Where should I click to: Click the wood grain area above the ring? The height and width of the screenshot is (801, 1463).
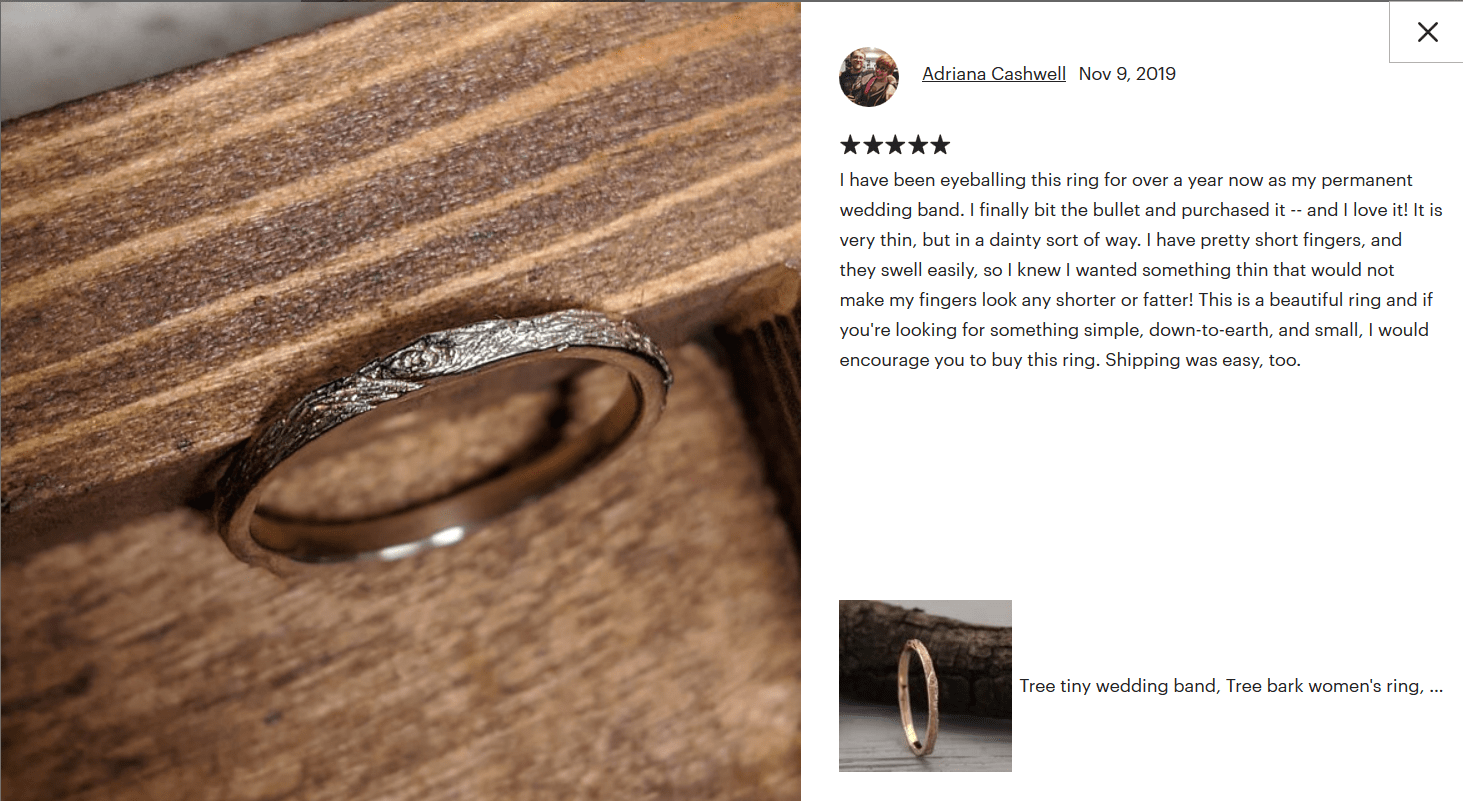point(400,150)
